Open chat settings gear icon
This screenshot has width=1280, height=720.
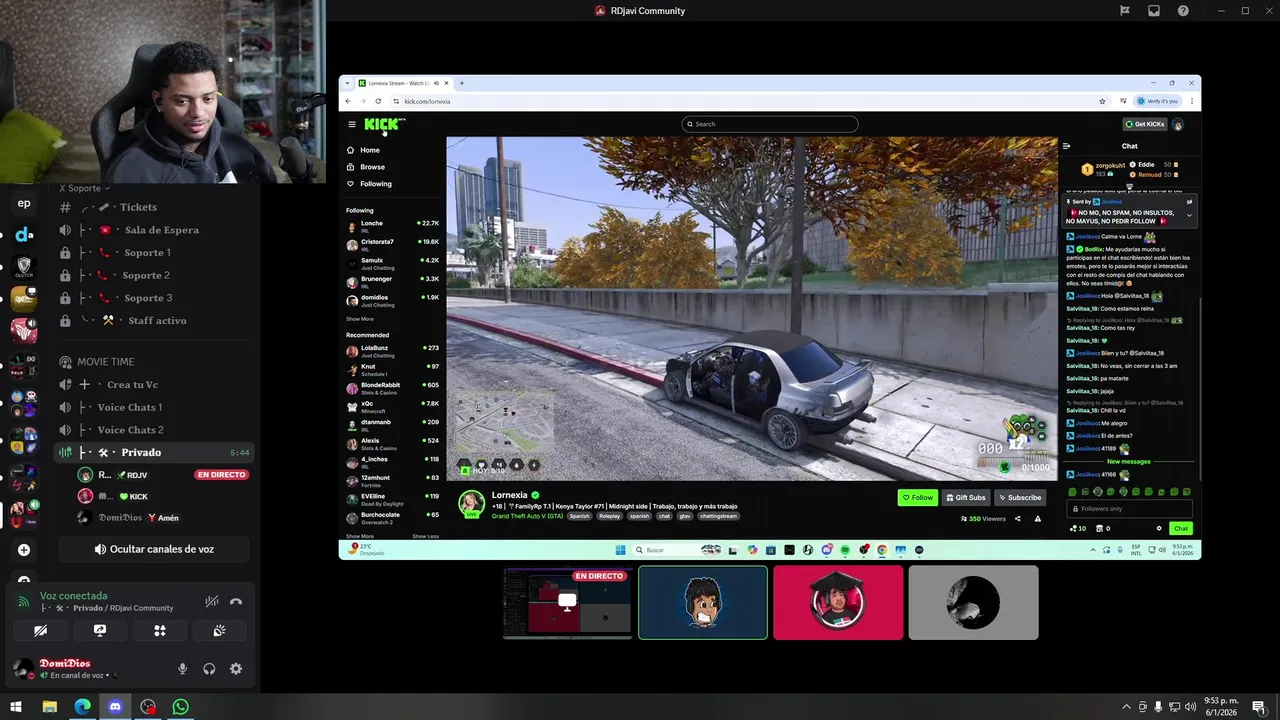tap(1159, 528)
